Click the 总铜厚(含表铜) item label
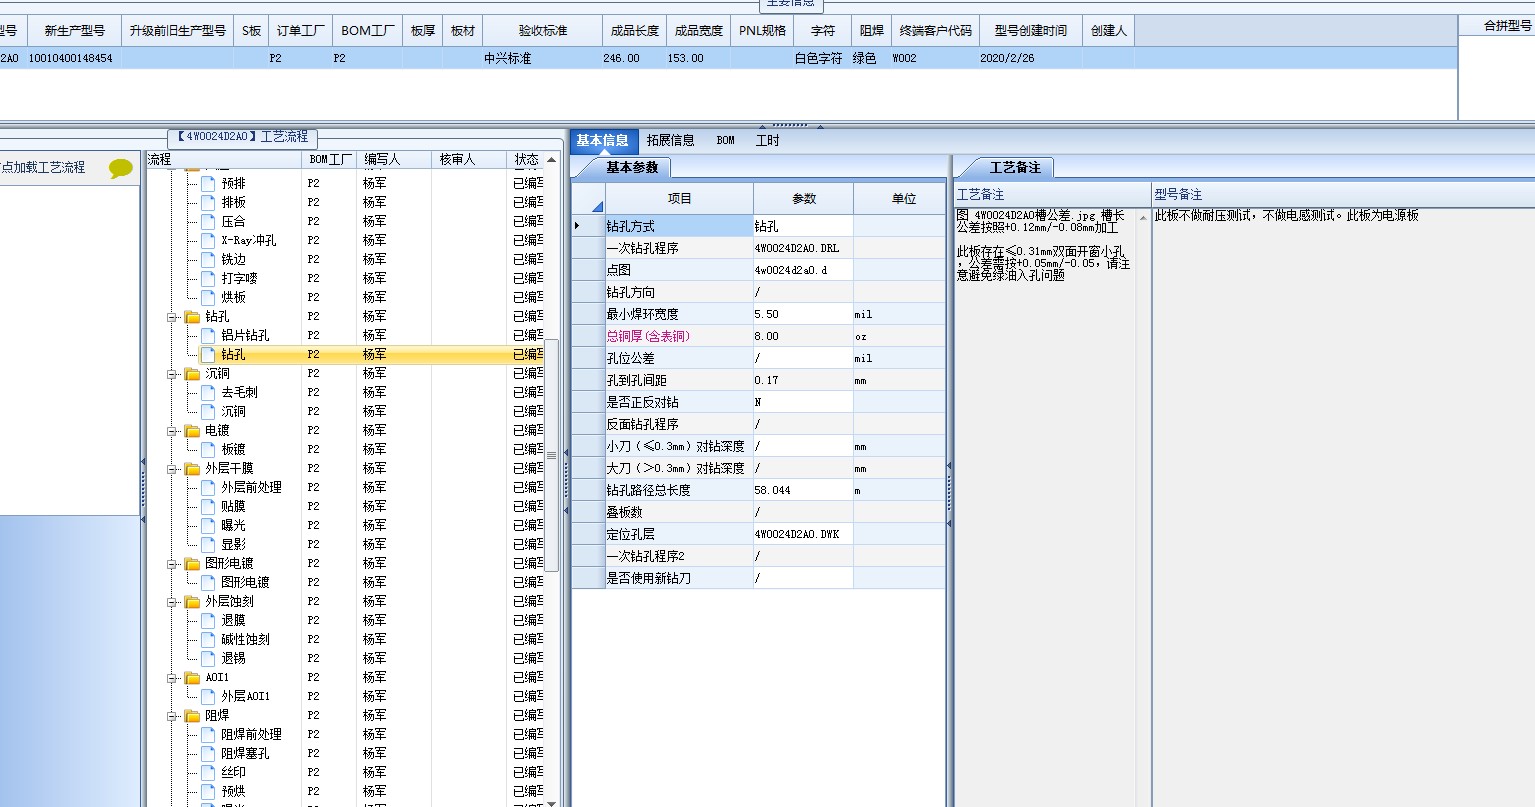 coord(648,337)
